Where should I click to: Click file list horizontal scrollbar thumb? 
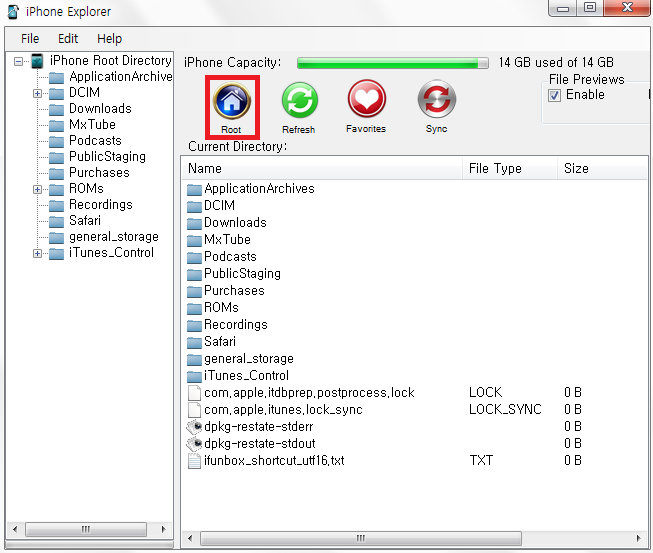coord(361,538)
